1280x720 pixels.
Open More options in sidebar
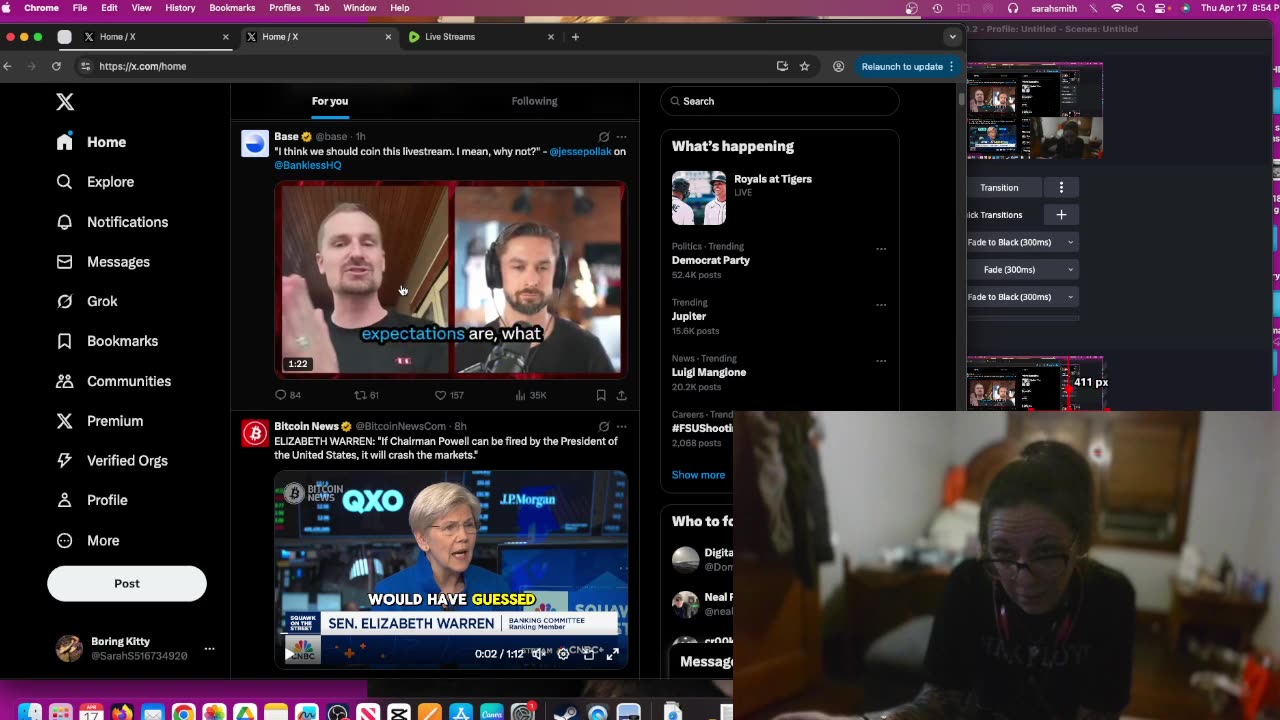tap(88, 540)
